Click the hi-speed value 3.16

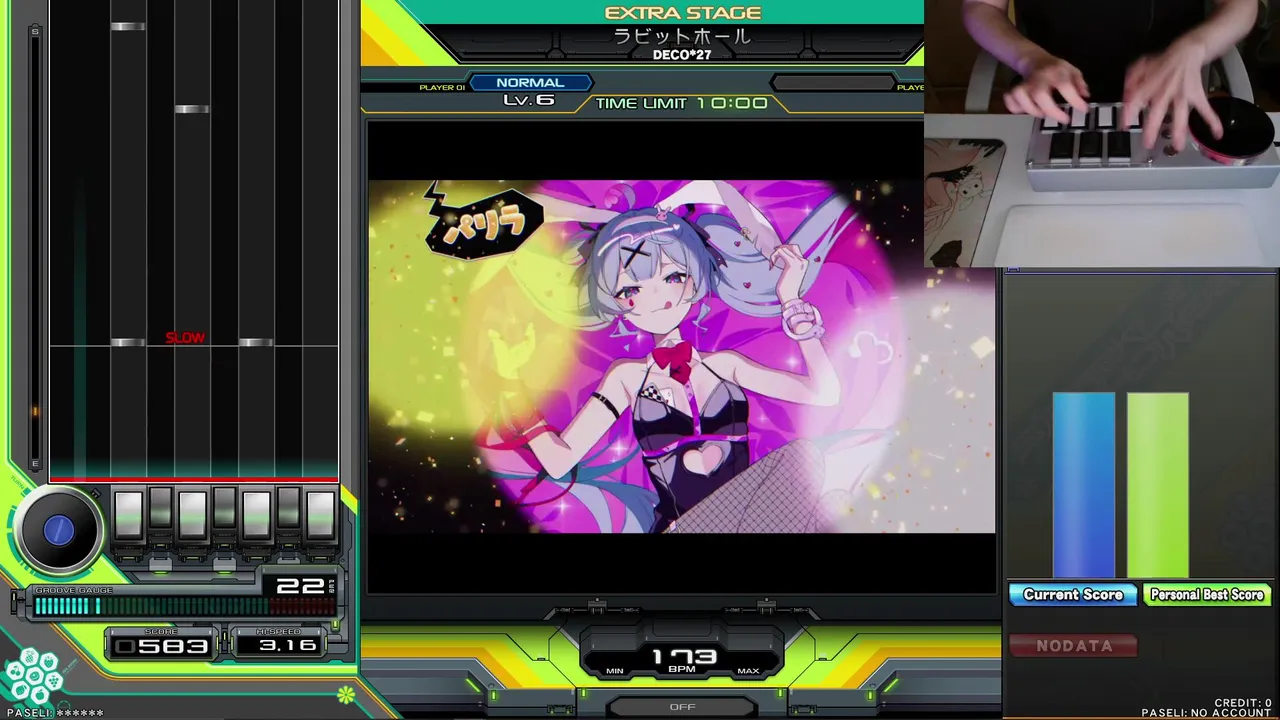288,645
